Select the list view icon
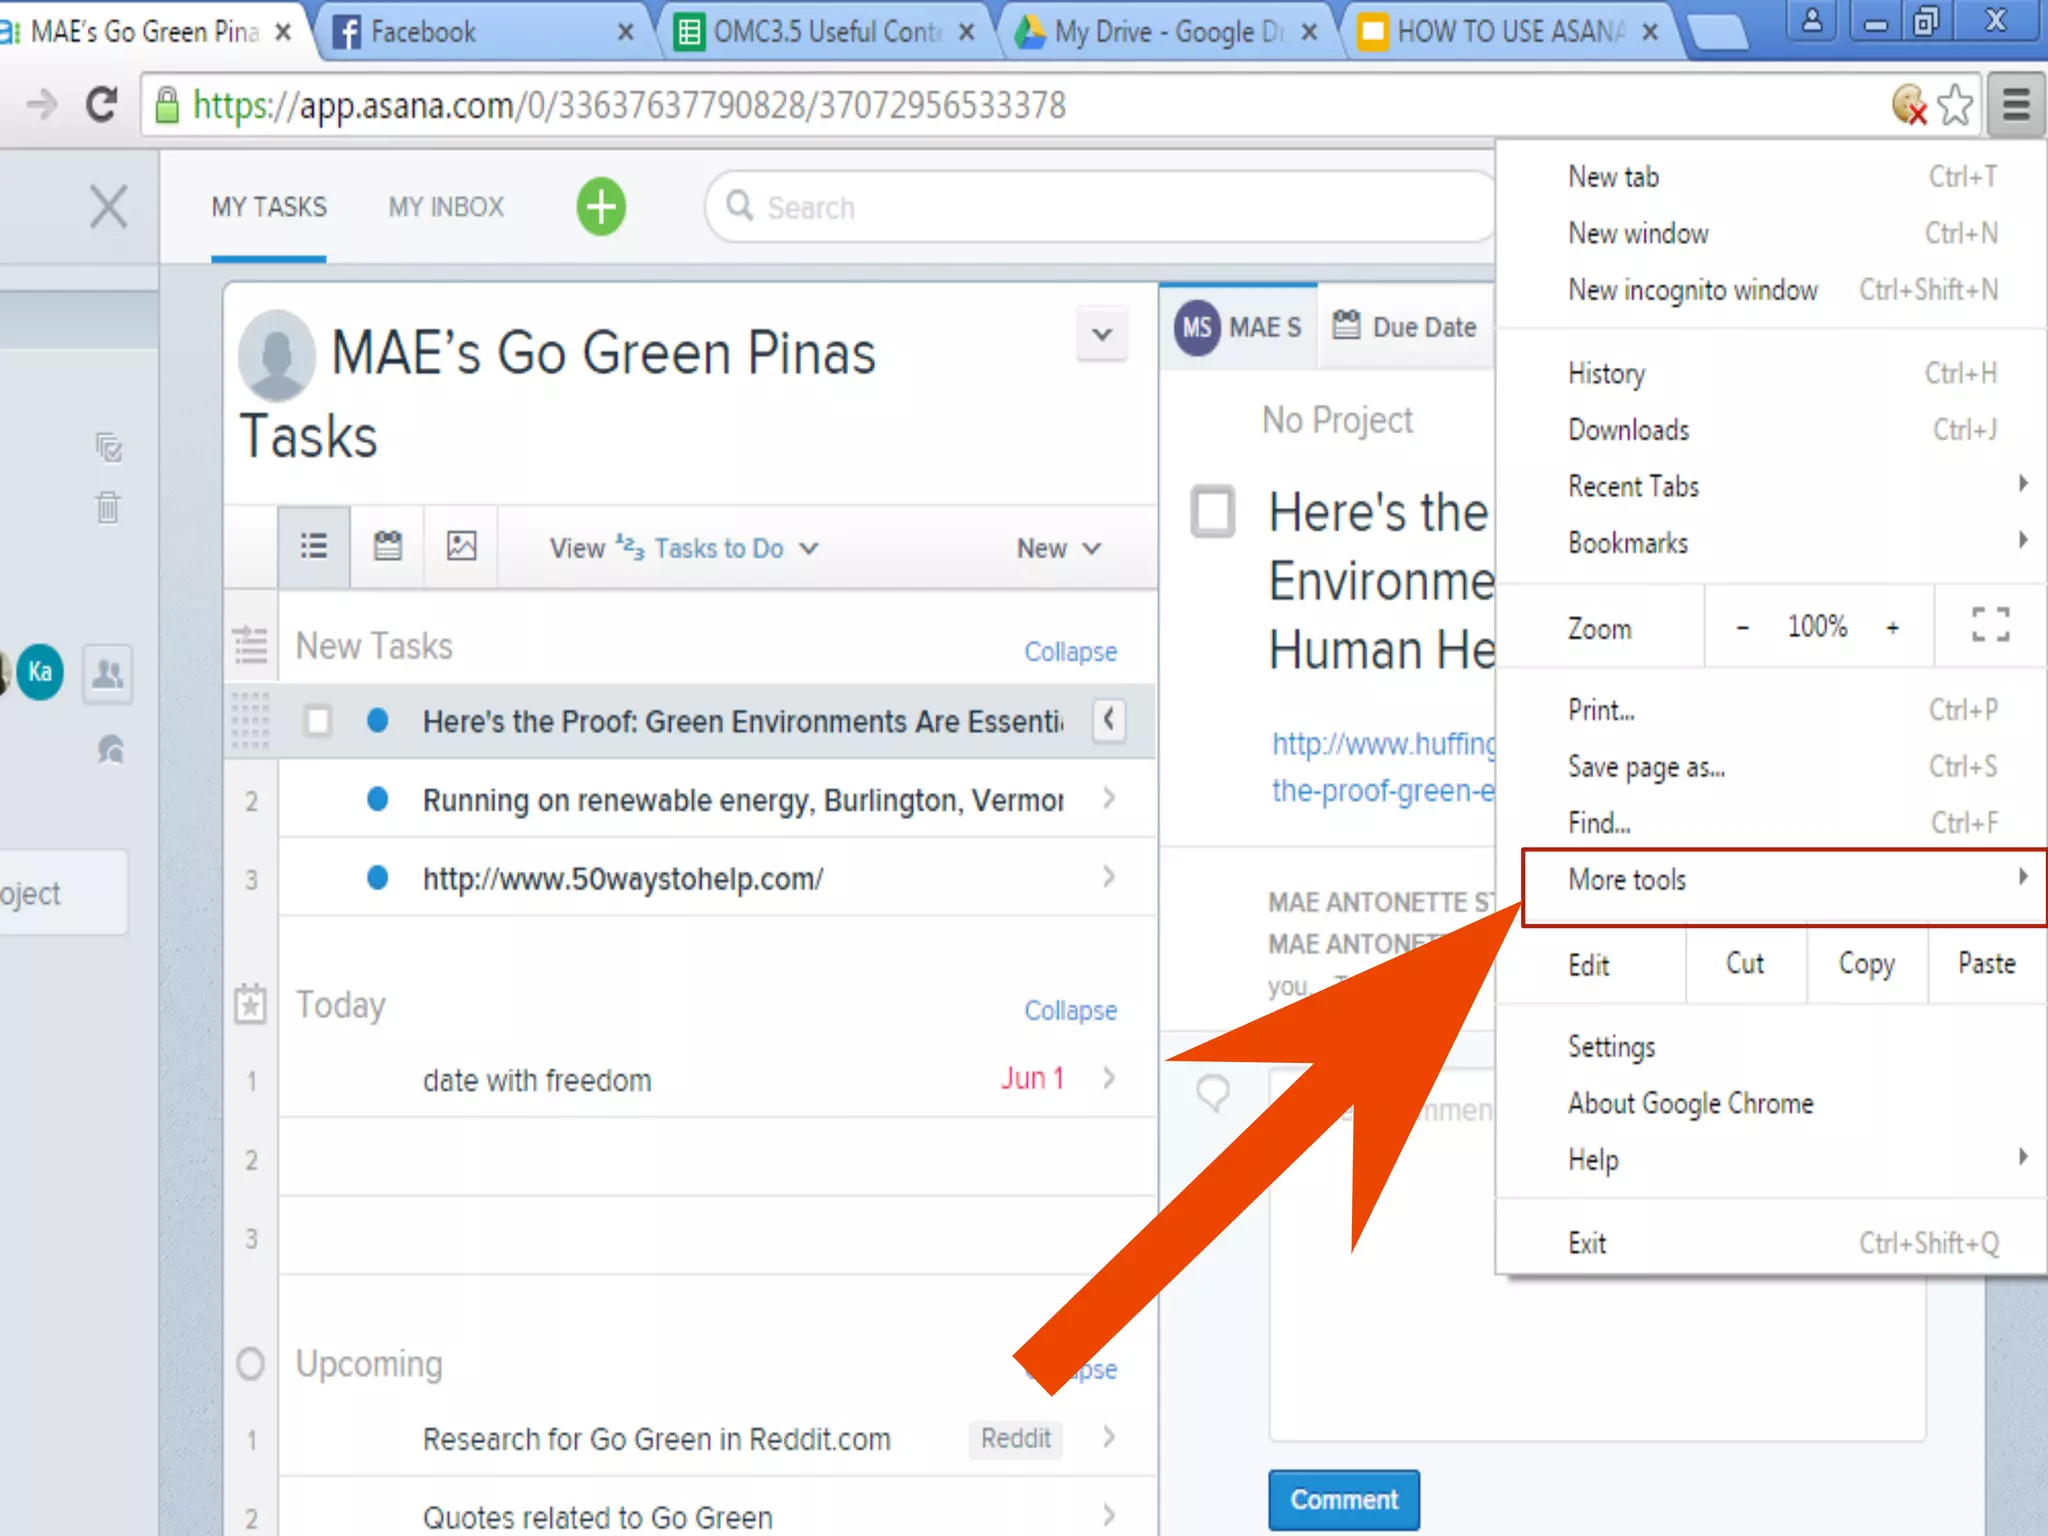Screen dimensions: 2048x1536 pos(314,546)
